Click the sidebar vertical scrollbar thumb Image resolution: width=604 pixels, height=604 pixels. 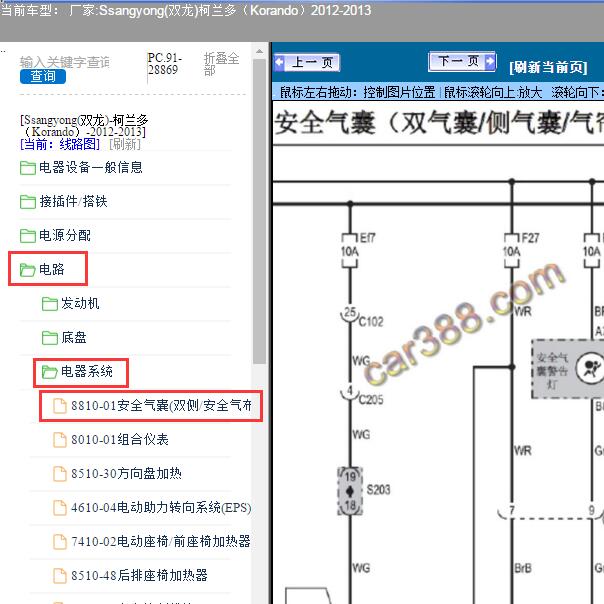click(x=260, y=211)
